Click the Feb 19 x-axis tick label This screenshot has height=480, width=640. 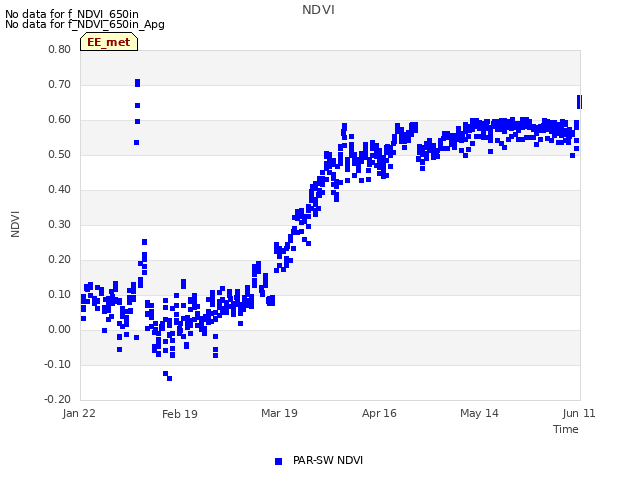[180, 414]
